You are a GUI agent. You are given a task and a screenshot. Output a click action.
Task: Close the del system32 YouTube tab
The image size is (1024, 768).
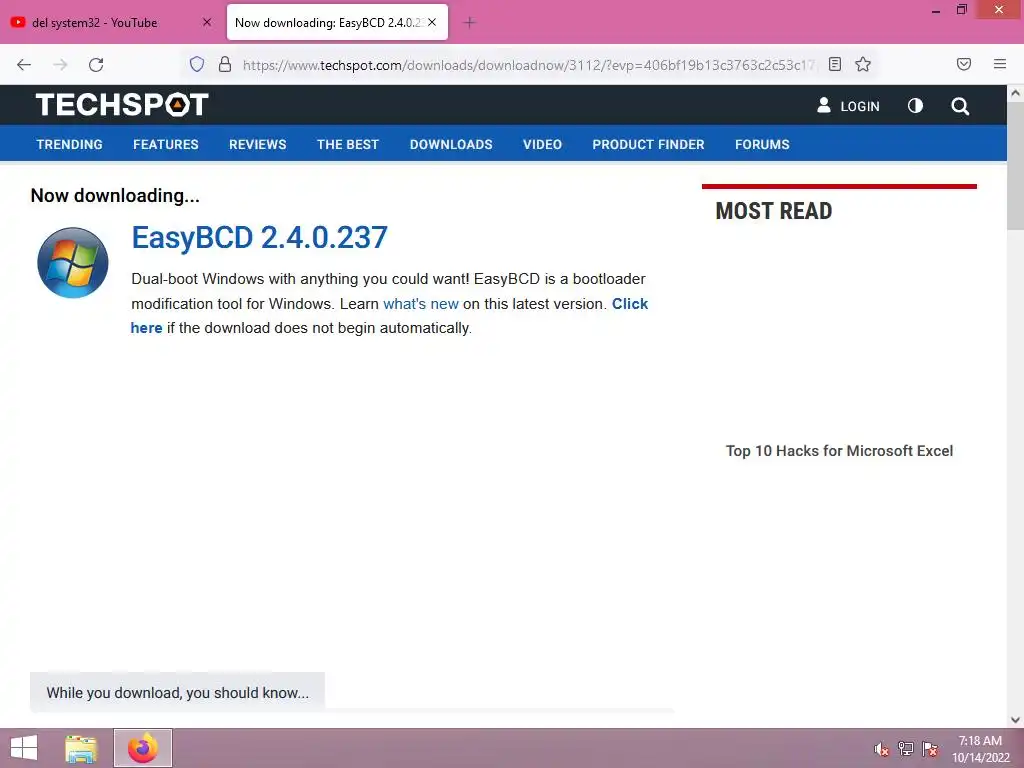click(207, 22)
